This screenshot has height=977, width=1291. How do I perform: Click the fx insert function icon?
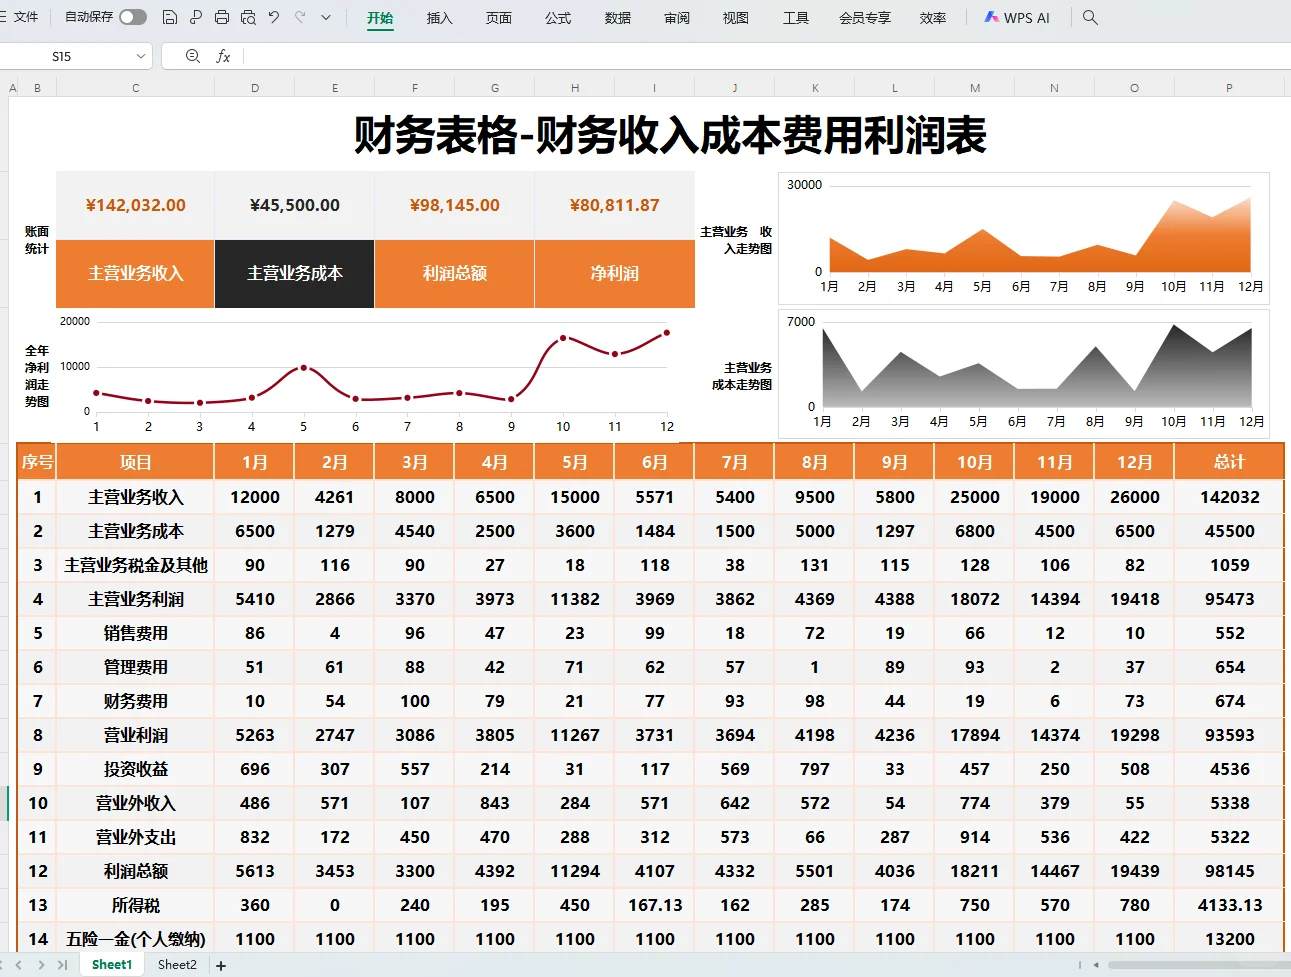223,56
